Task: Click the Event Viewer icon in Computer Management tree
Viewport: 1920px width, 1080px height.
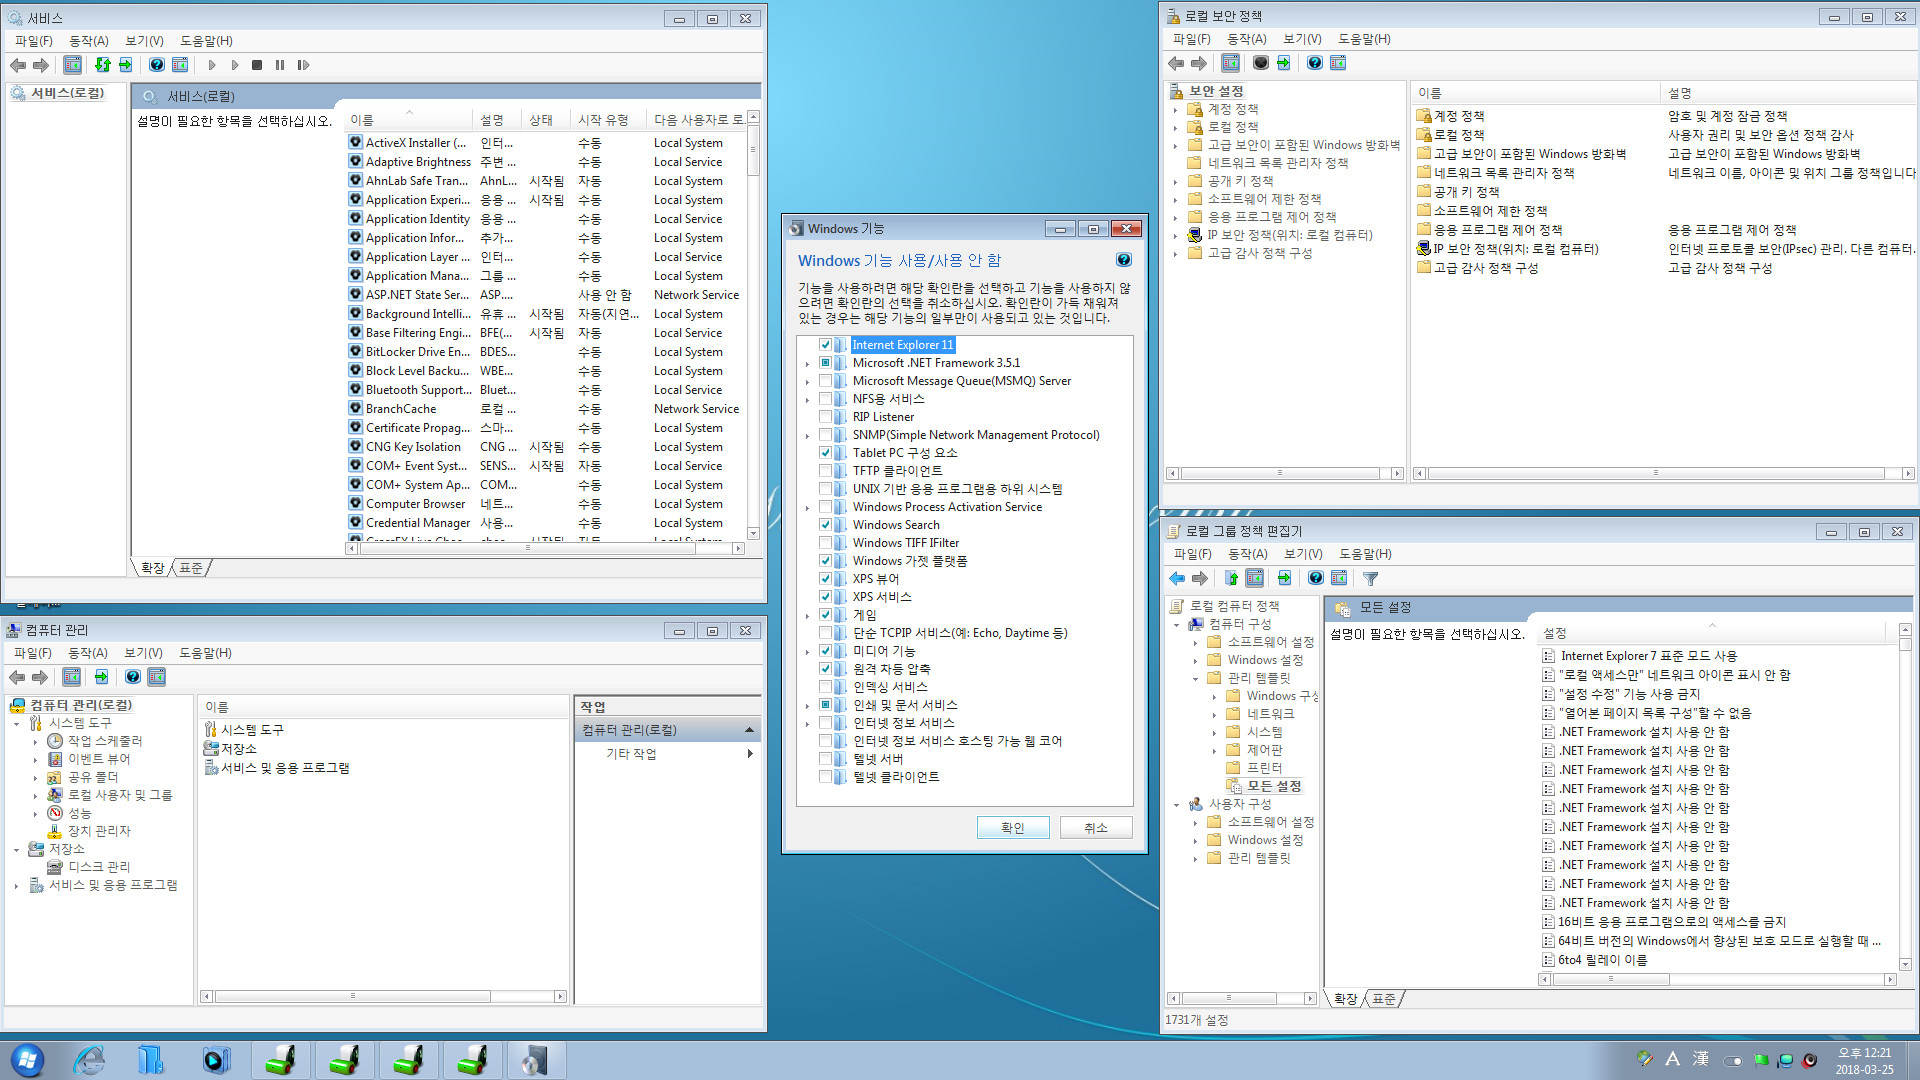Action: coord(55,759)
